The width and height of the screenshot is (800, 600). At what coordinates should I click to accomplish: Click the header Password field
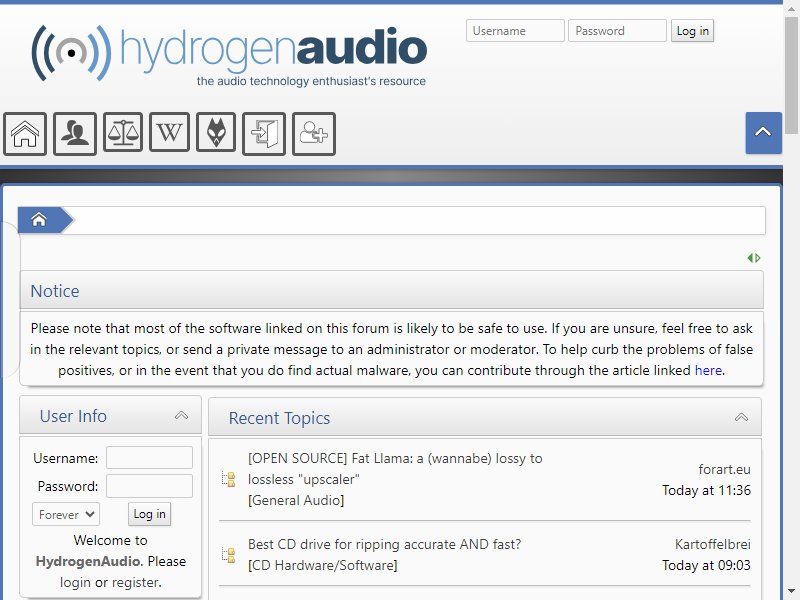[x=617, y=31]
